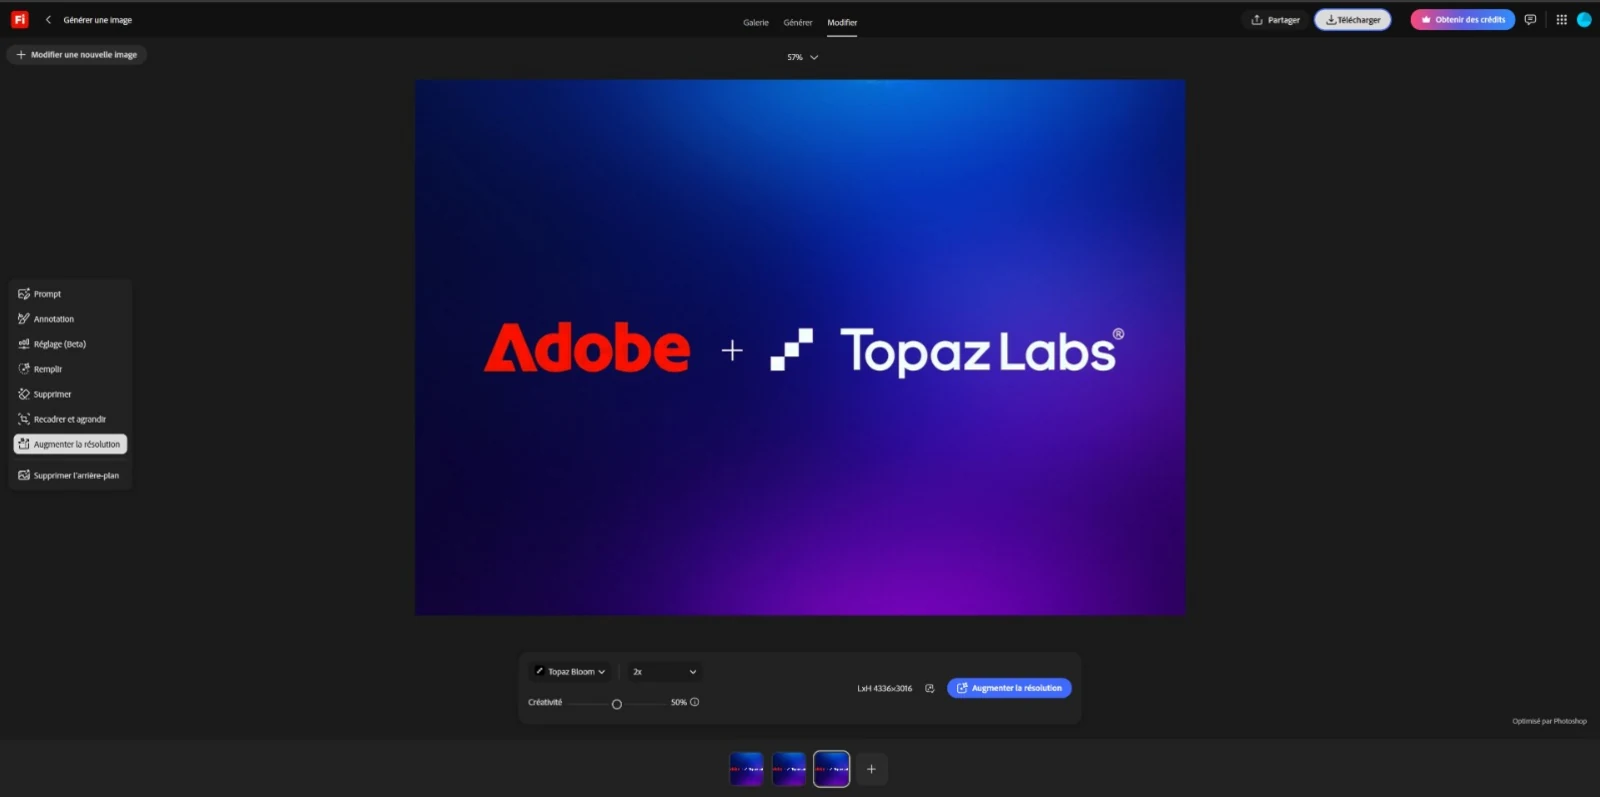Click the Partager share button

pos(1276,20)
